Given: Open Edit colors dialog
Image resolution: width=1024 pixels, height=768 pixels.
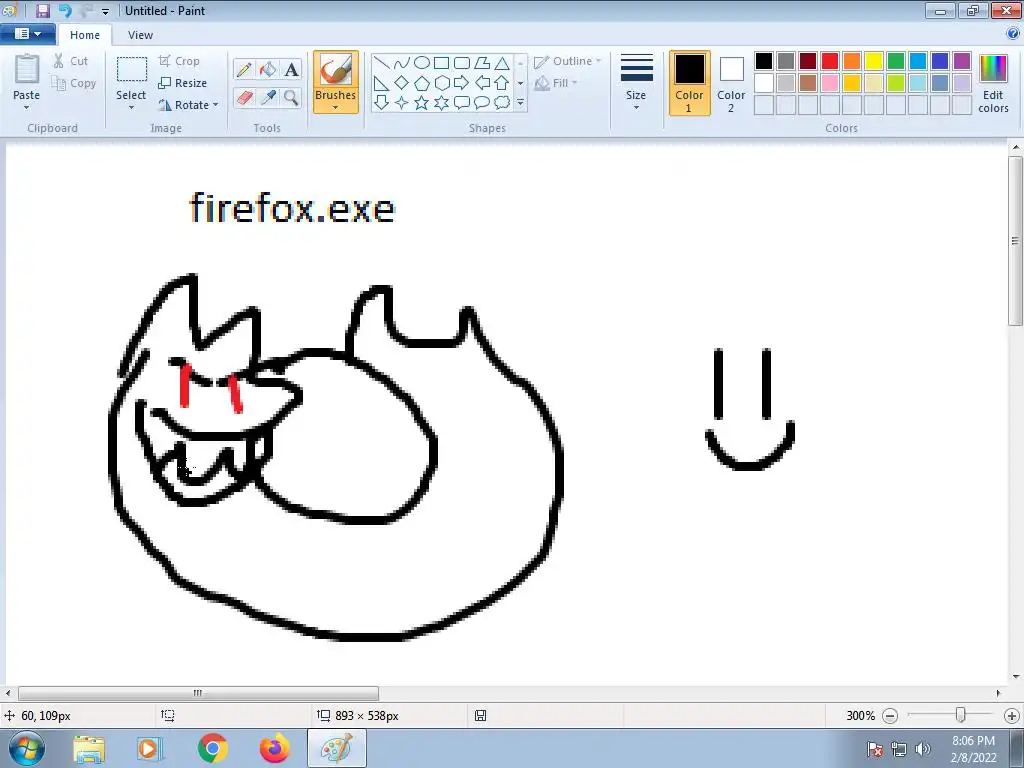Looking at the screenshot, I should [993, 83].
